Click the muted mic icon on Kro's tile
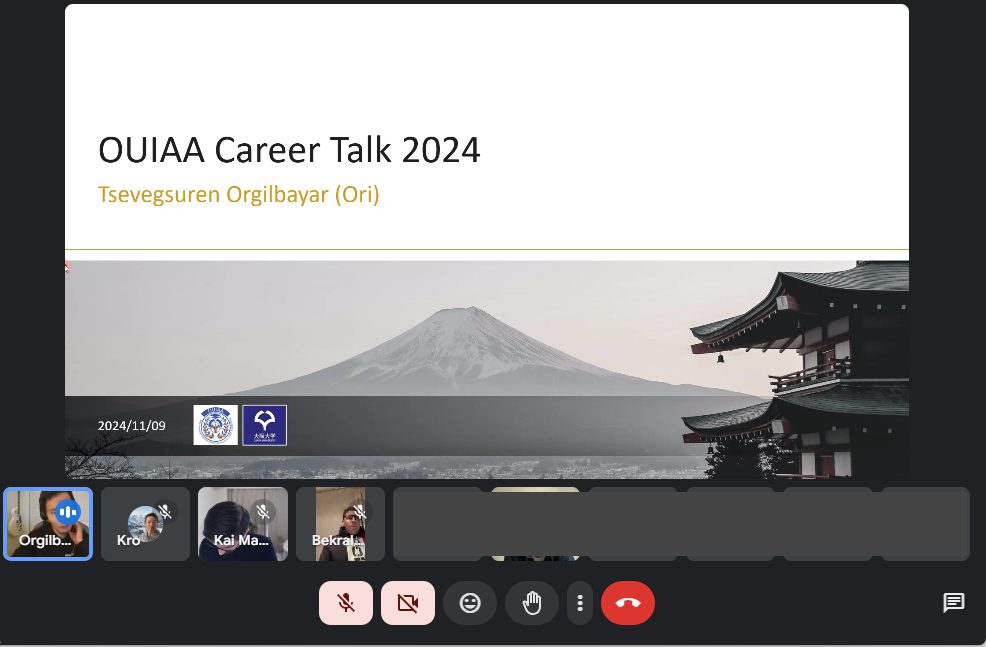The image size is (986, 647). point(165,512)
